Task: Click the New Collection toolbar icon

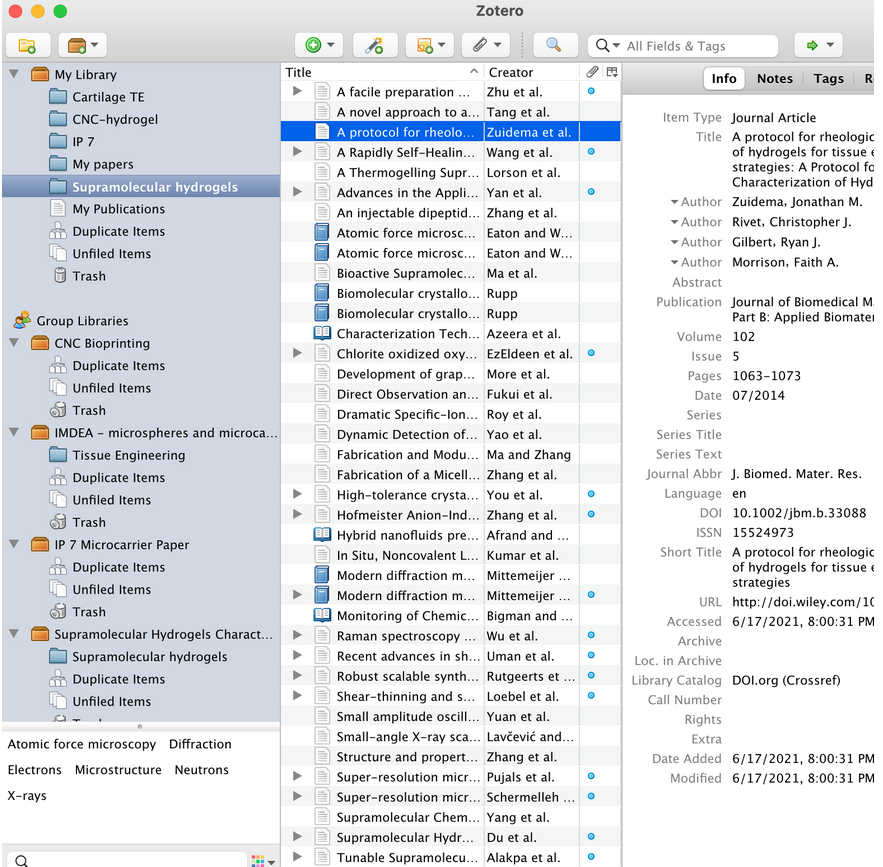Action: pyautogui.click(x=28, y=46)
